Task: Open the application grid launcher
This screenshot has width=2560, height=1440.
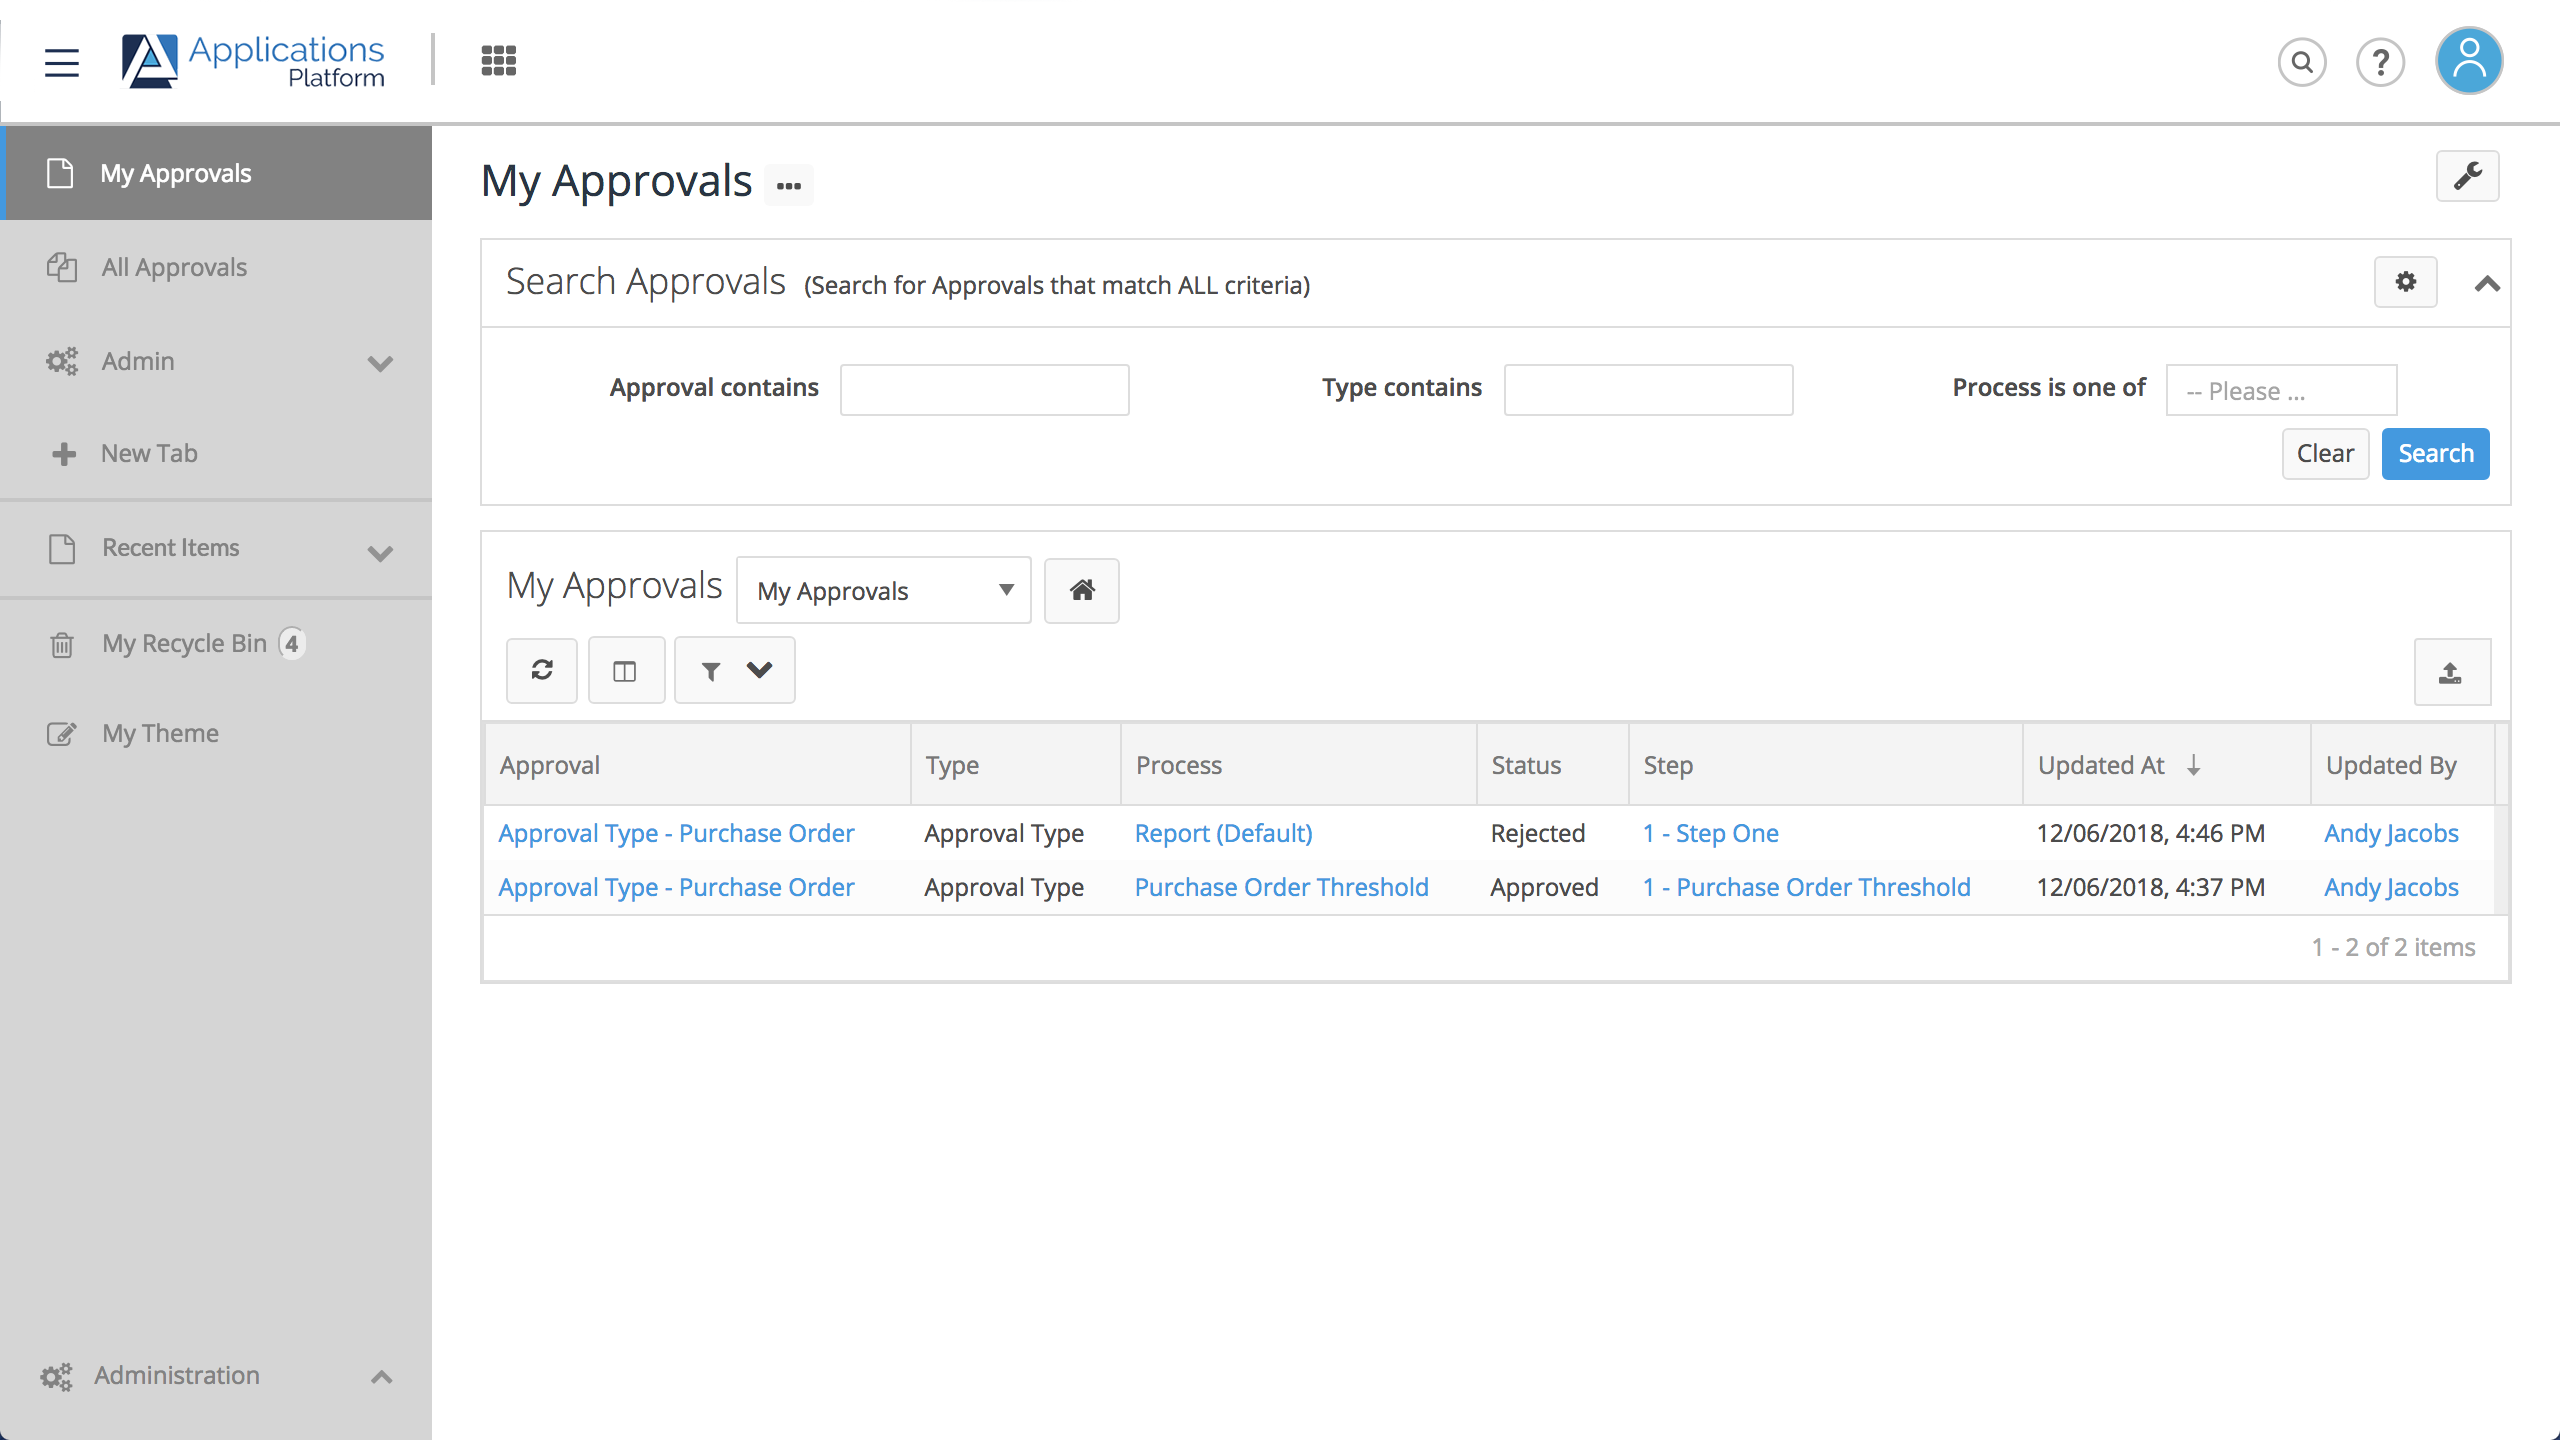Action: pyautogui.click(x=497, y=60)
